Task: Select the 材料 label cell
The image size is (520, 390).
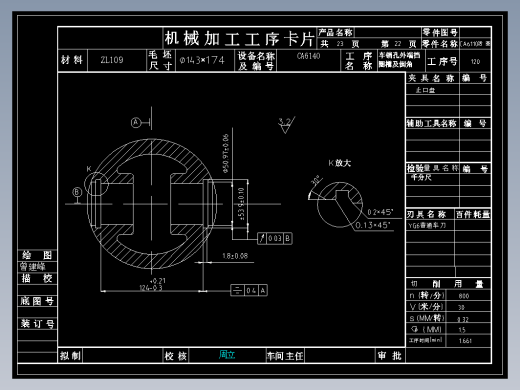Action: 72,60
